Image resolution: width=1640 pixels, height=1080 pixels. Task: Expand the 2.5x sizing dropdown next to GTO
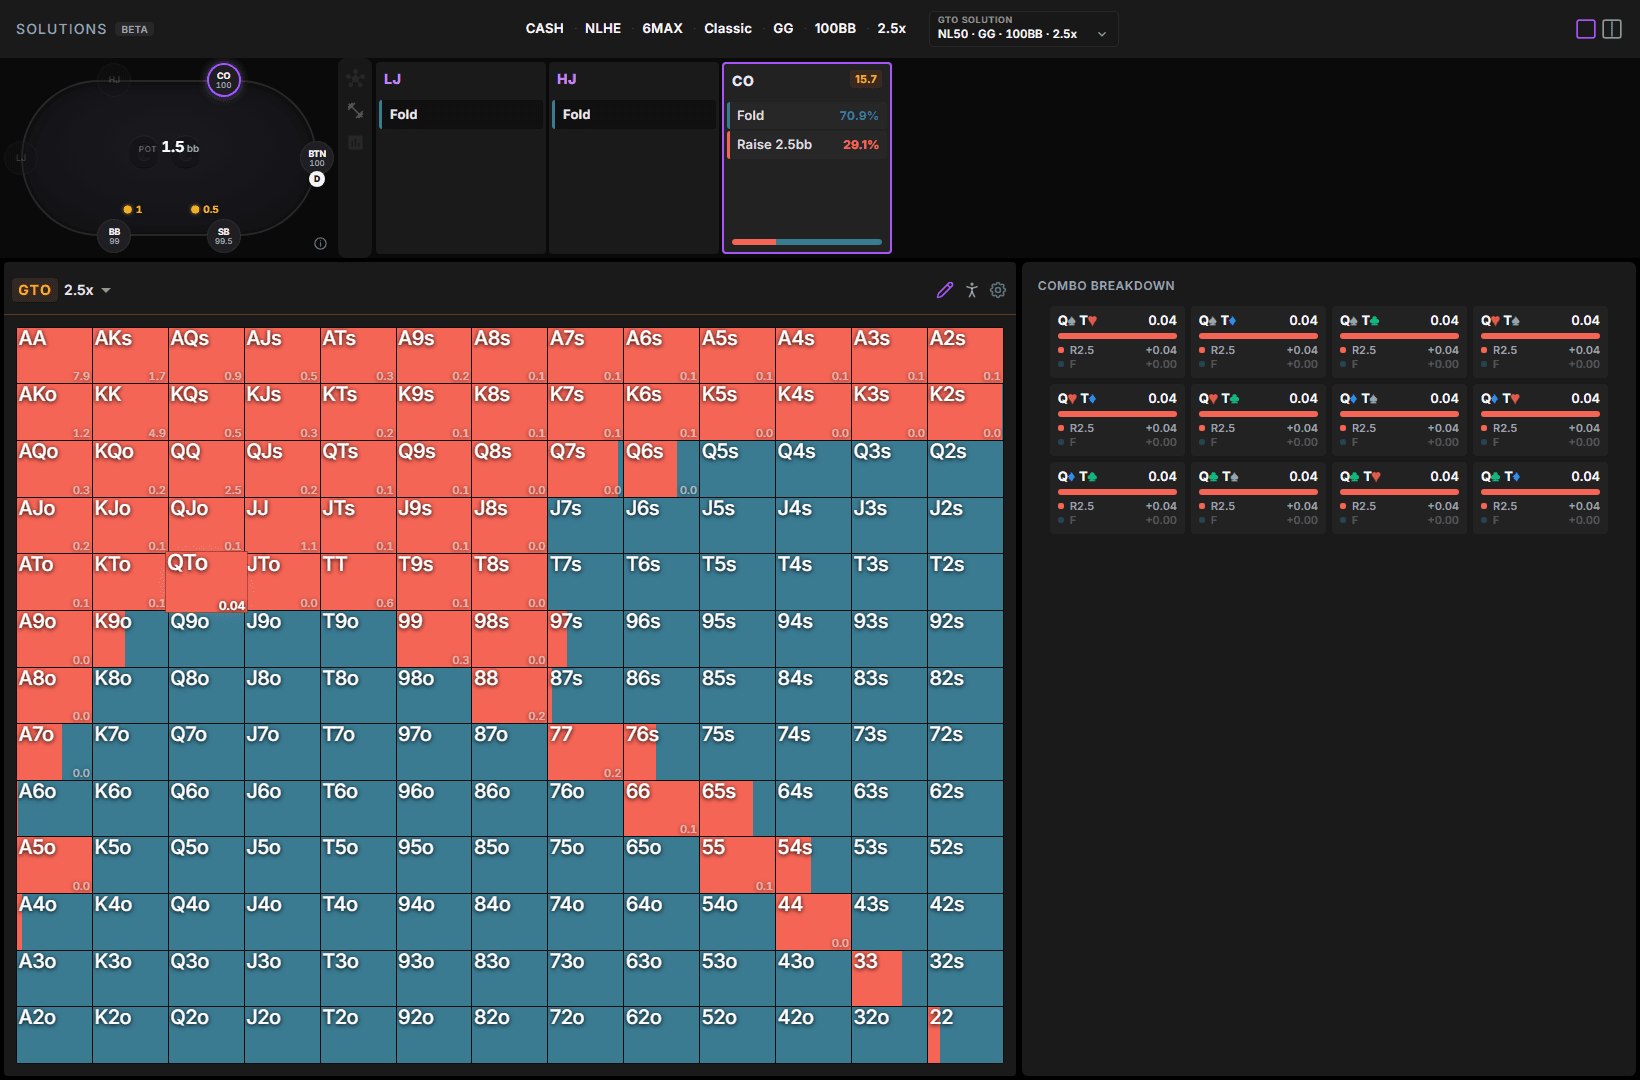click(x=88, y=290)
